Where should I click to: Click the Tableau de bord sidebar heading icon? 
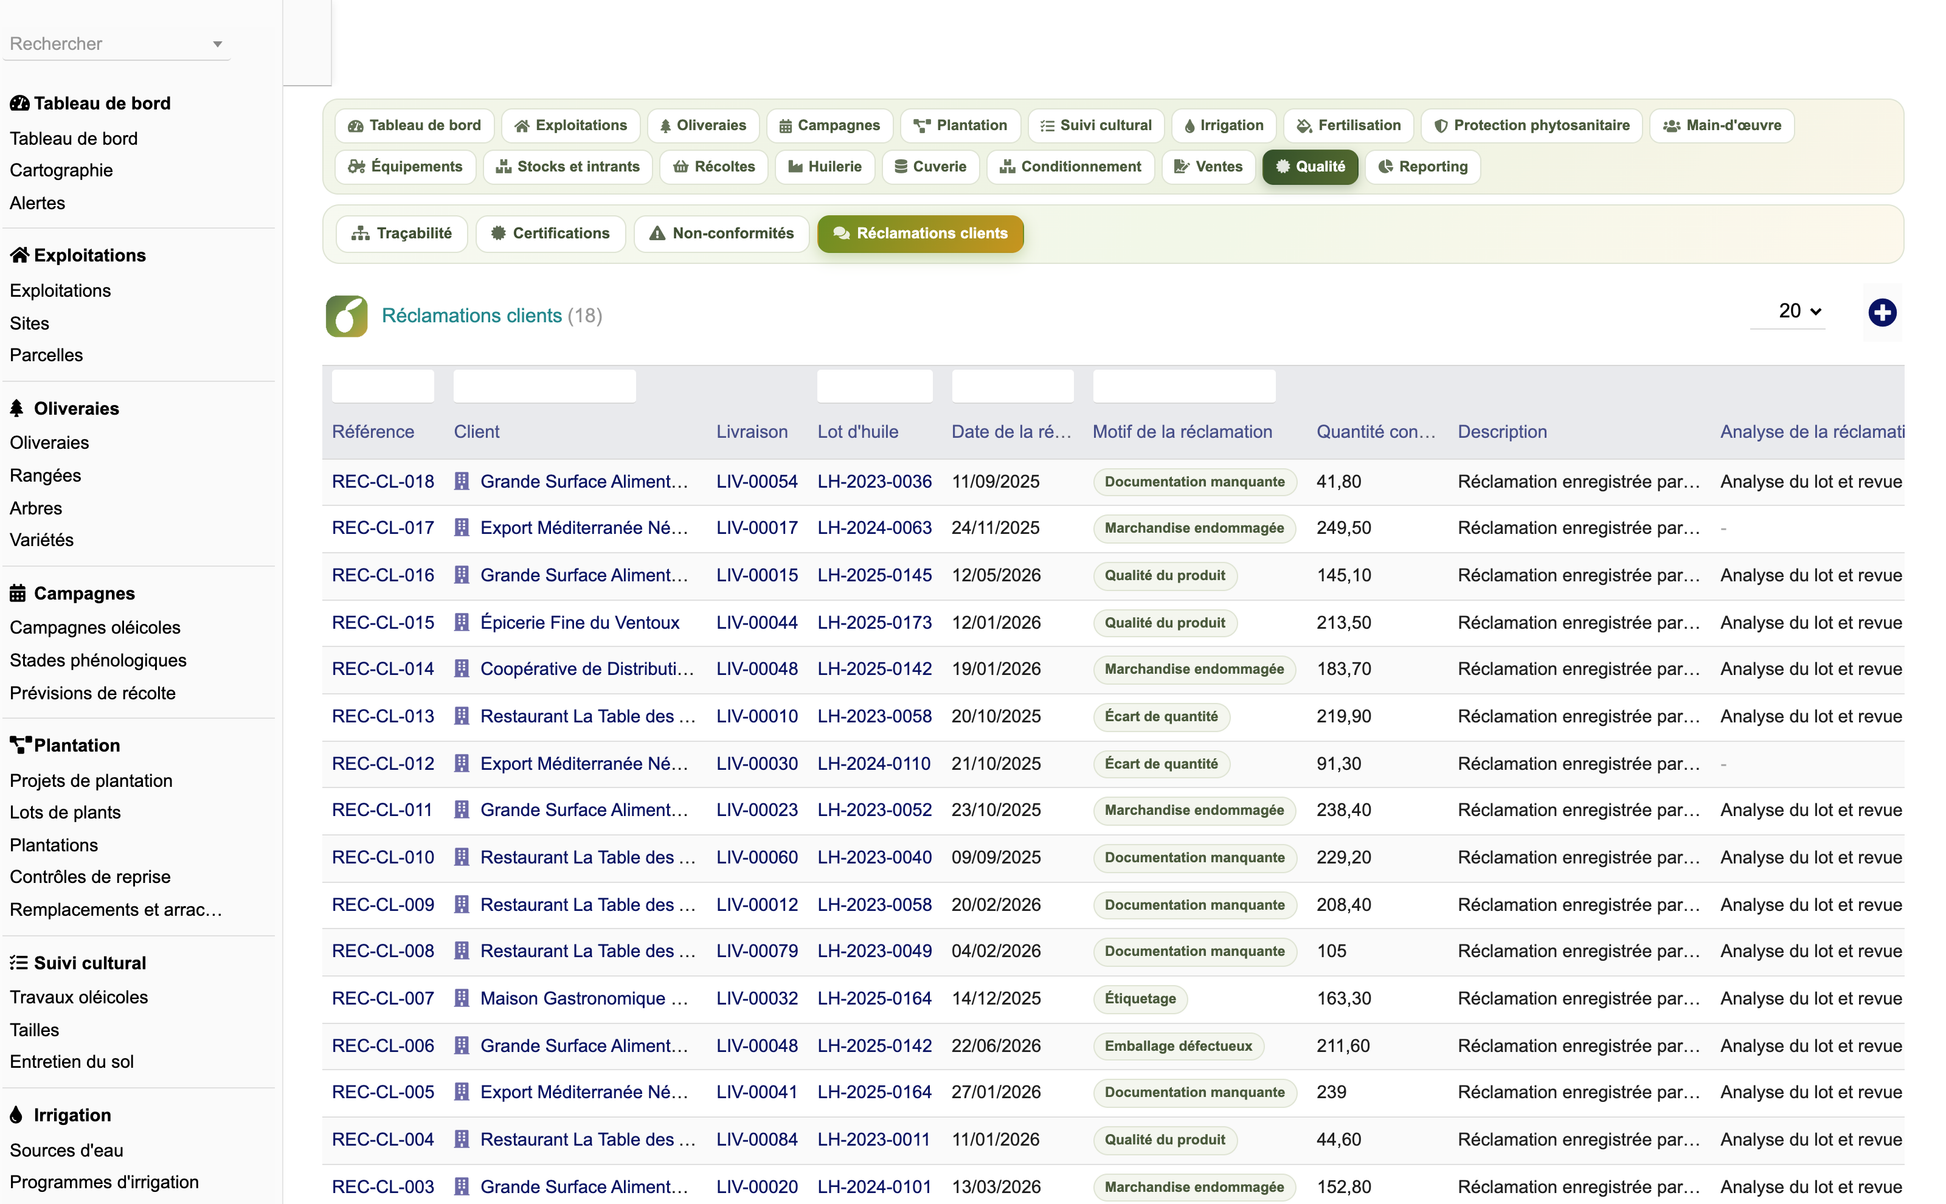coord(19,103)
